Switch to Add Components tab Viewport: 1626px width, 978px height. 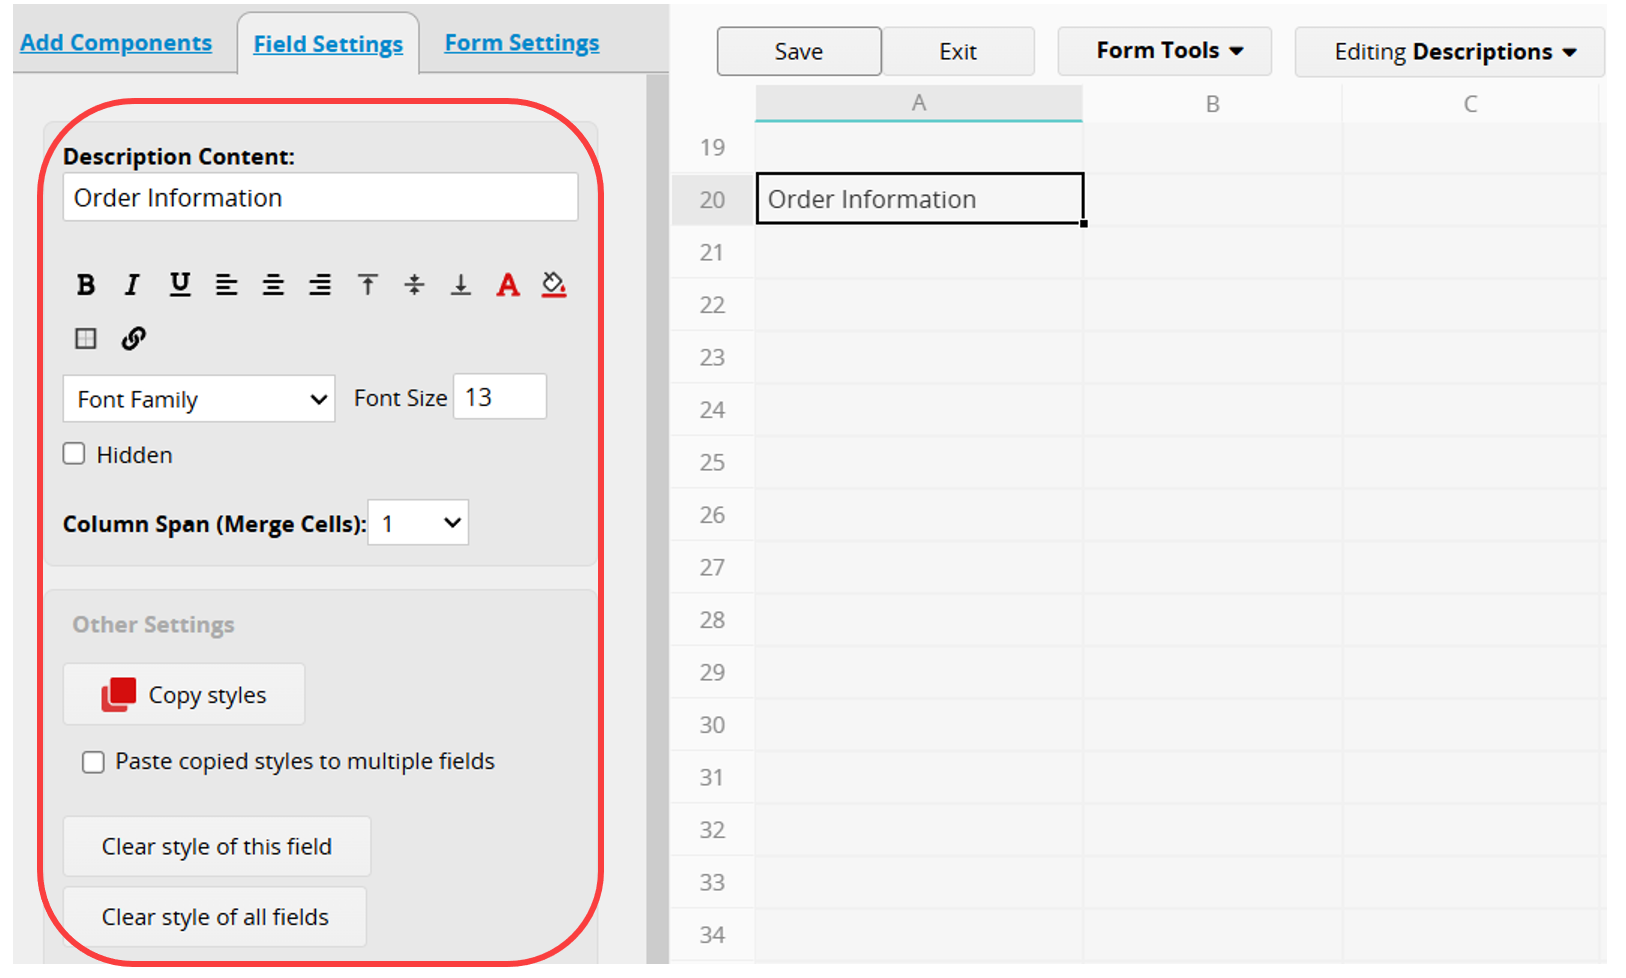pyautogui.click(x=116, y=43)
